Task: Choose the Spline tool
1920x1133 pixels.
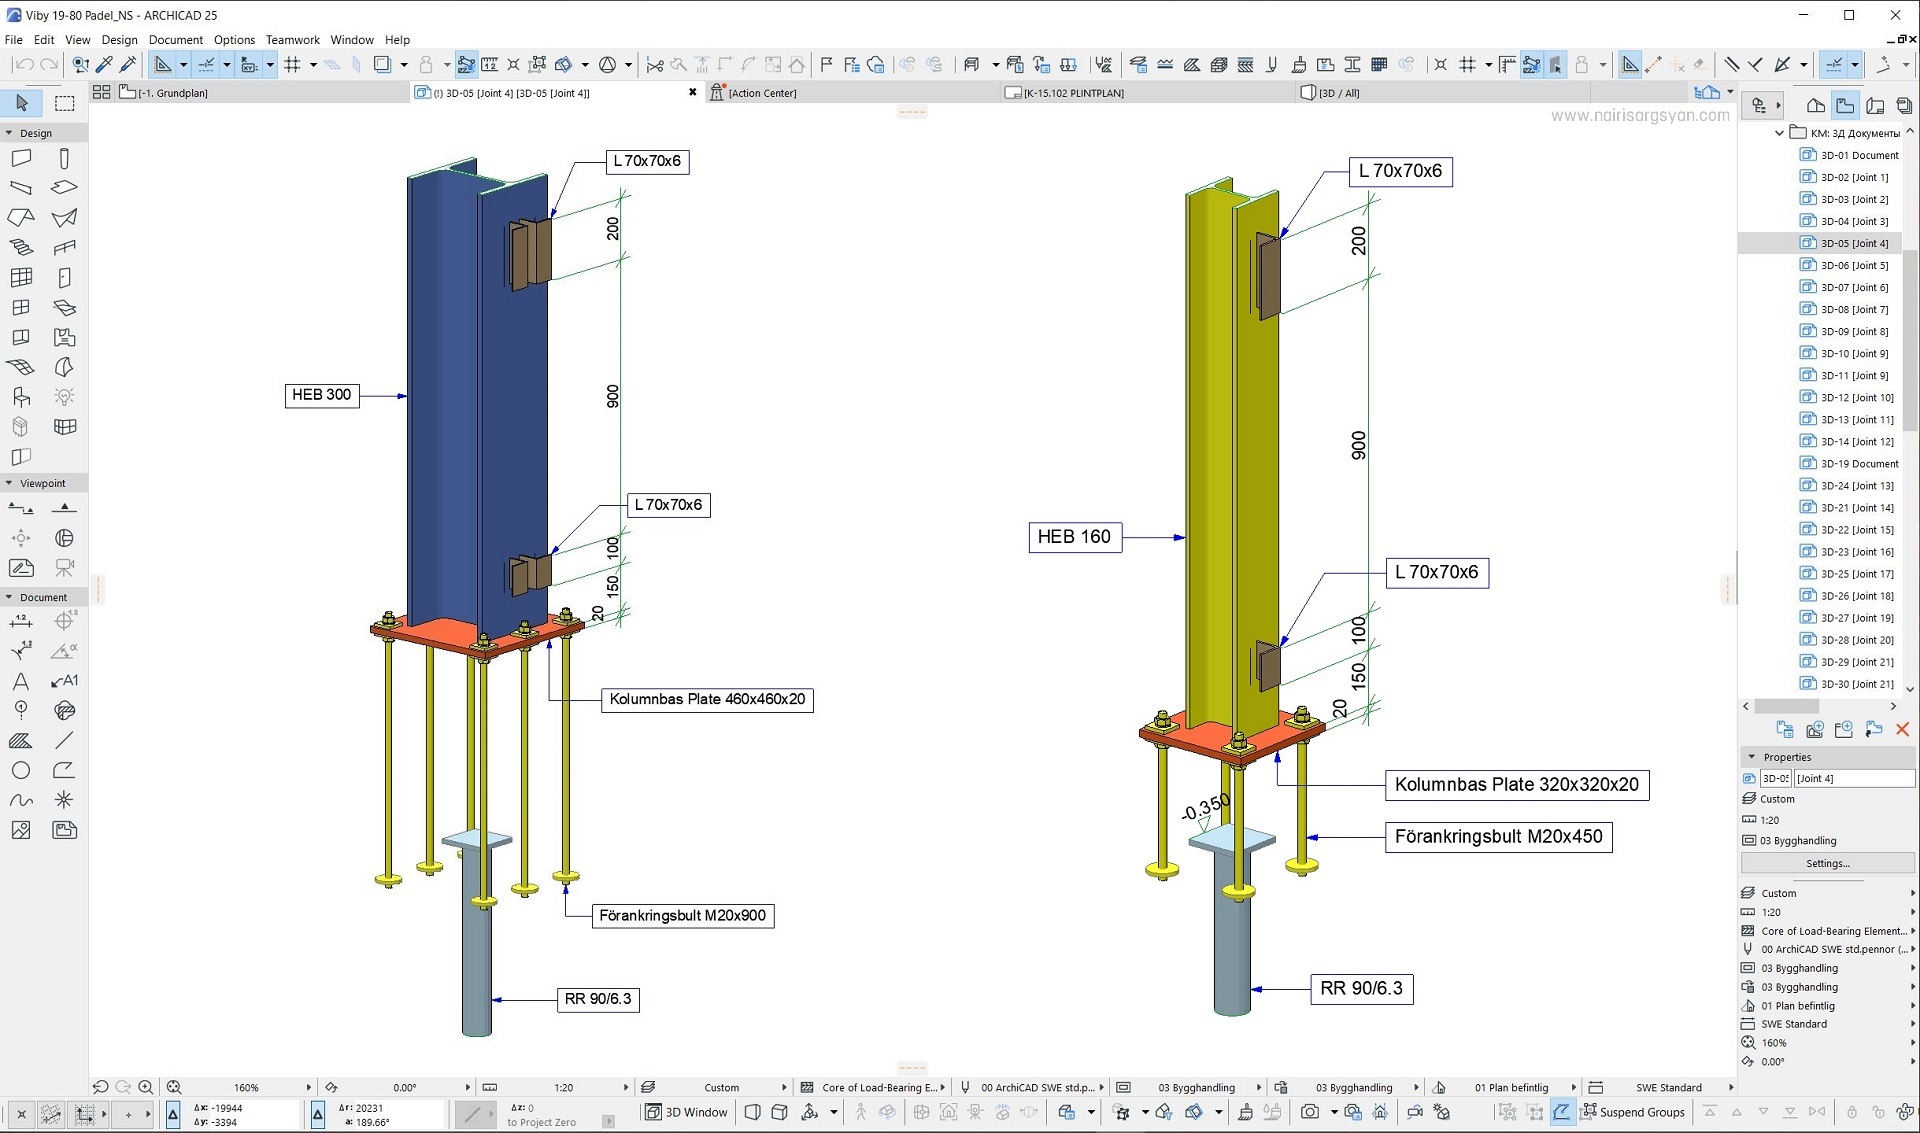Action: [x=21, y=800]
